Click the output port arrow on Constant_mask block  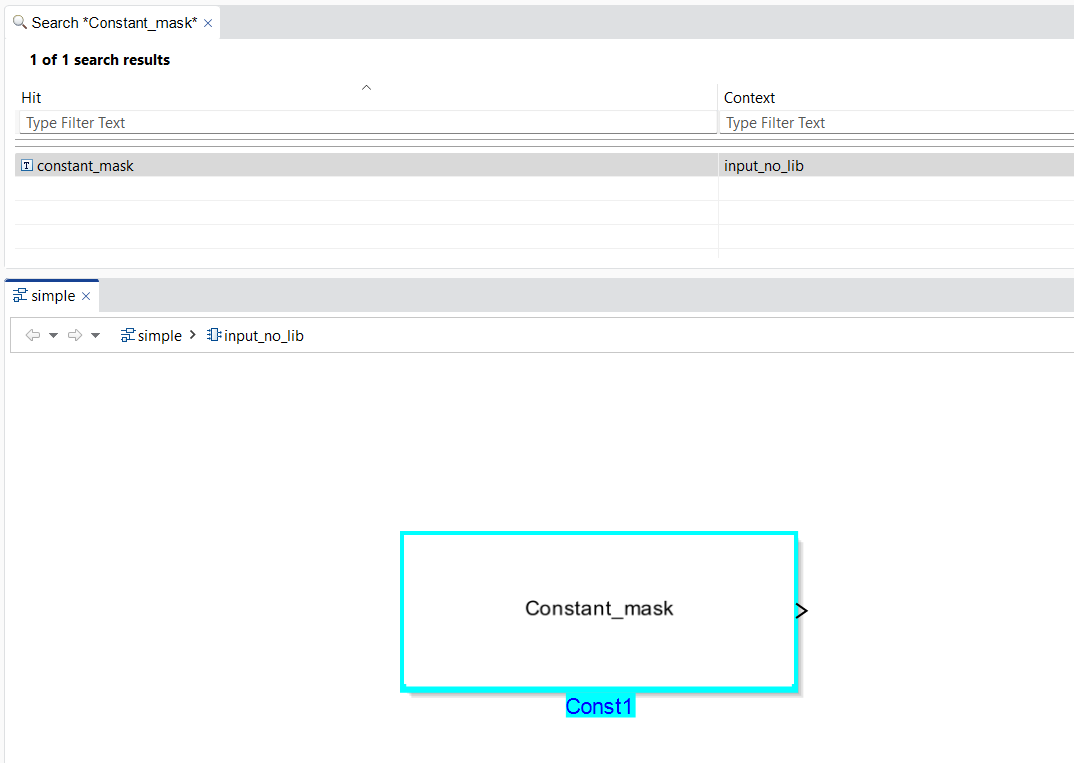pyautogui.click(x=802, y=611)
